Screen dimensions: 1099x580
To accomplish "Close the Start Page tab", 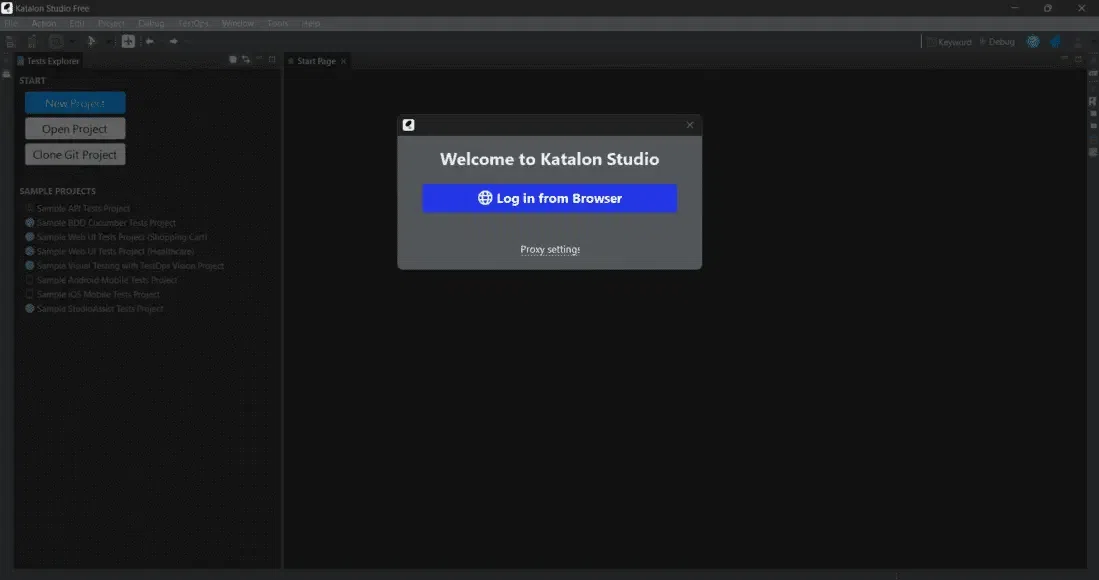I will tap(343, 61).
